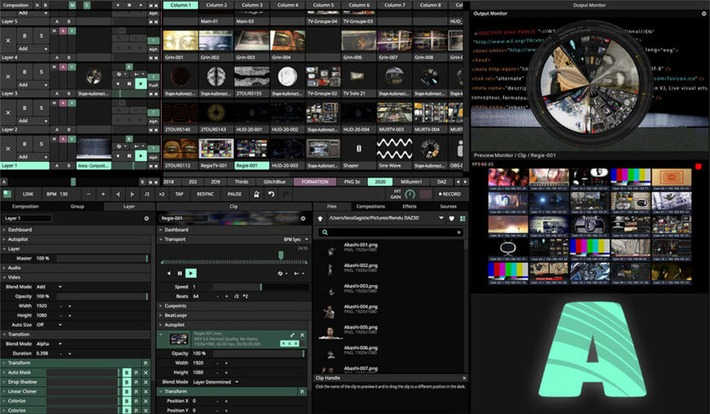Adjust the Layer Master slider
The image size is (710, 414).
pos(102,258)
